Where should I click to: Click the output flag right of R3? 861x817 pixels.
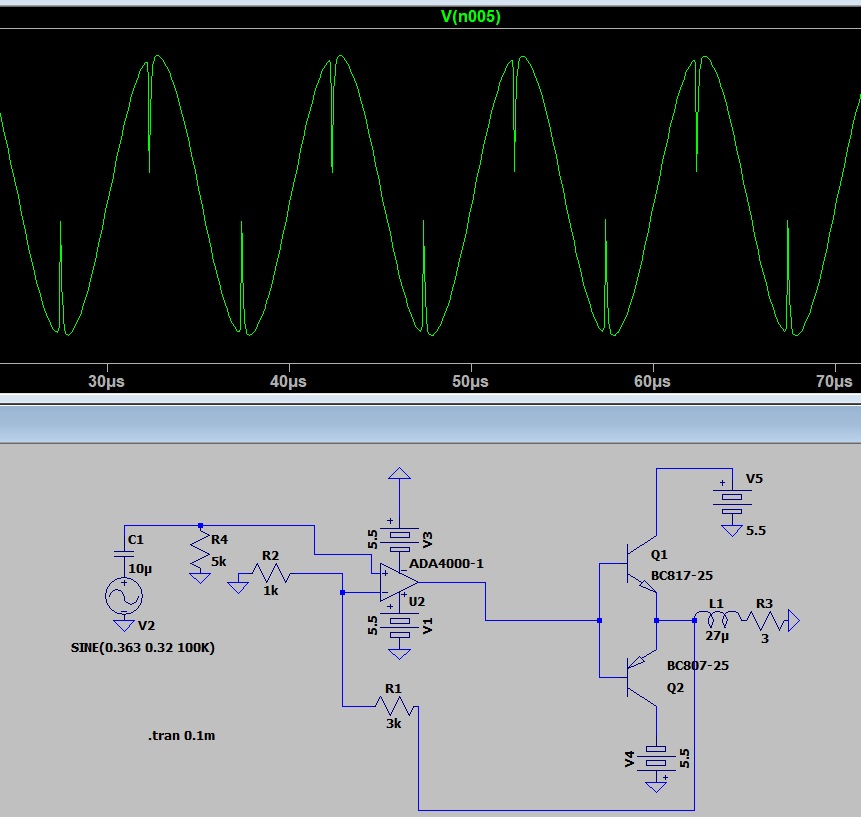click(x=794, y=620)
